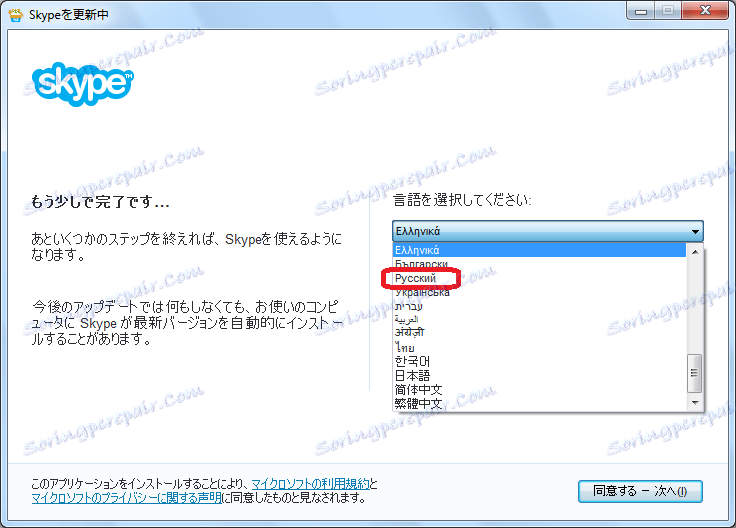Select 简体中文 Simplified Chinese option
The image size is (736, 528).
pos(539,390)
